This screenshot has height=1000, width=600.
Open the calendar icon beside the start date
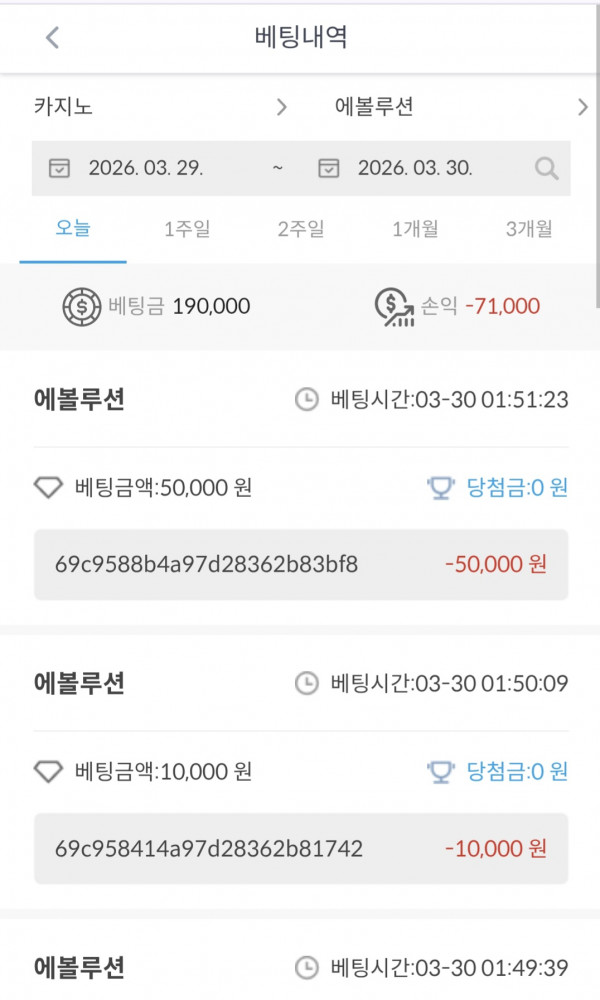(60, 168)
